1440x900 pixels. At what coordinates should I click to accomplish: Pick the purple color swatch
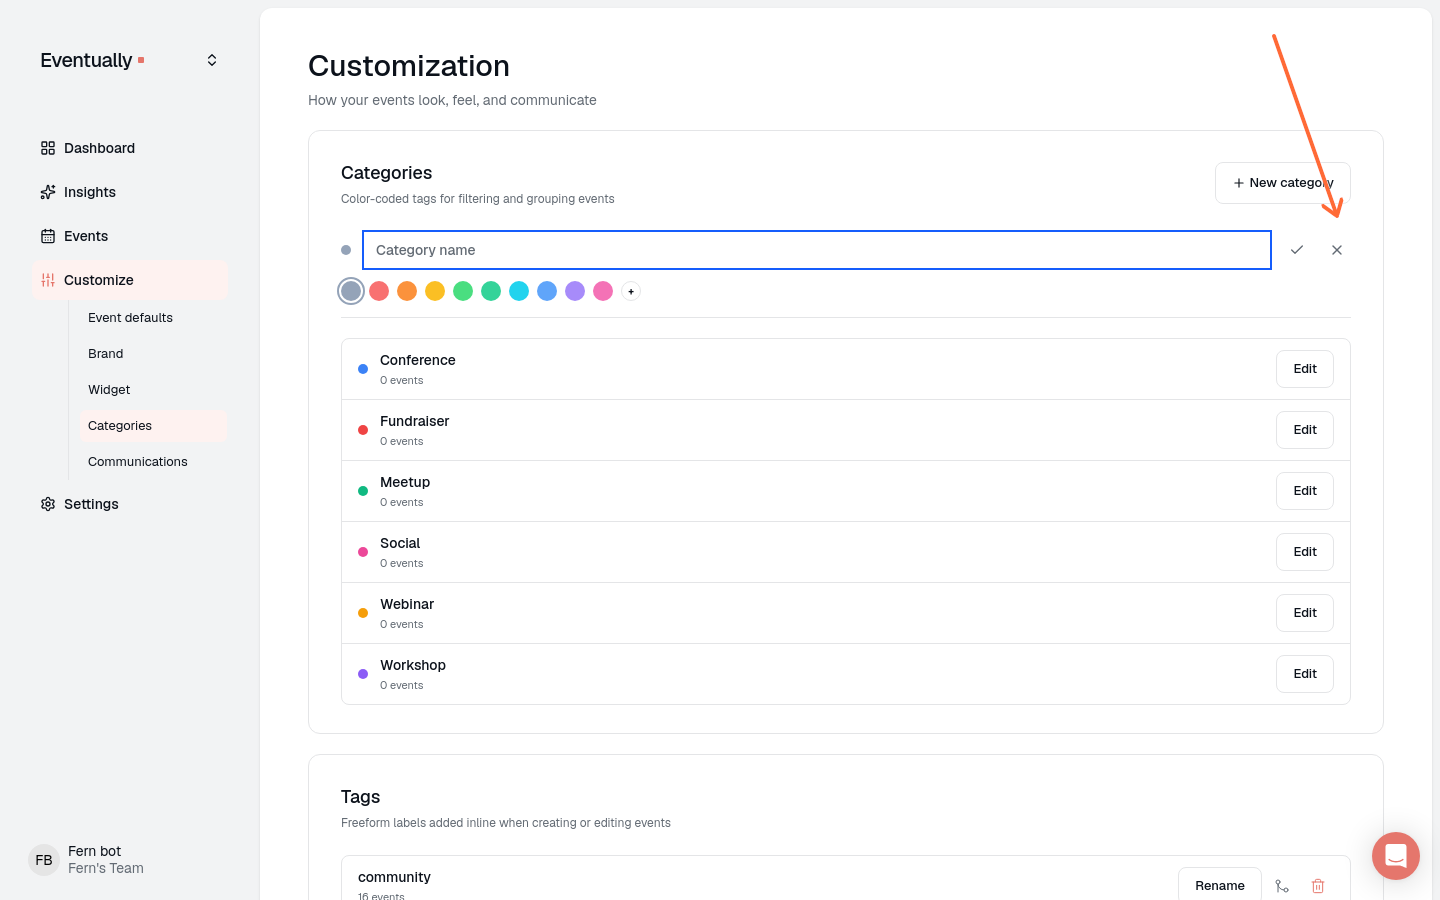(x=575, y=291)
